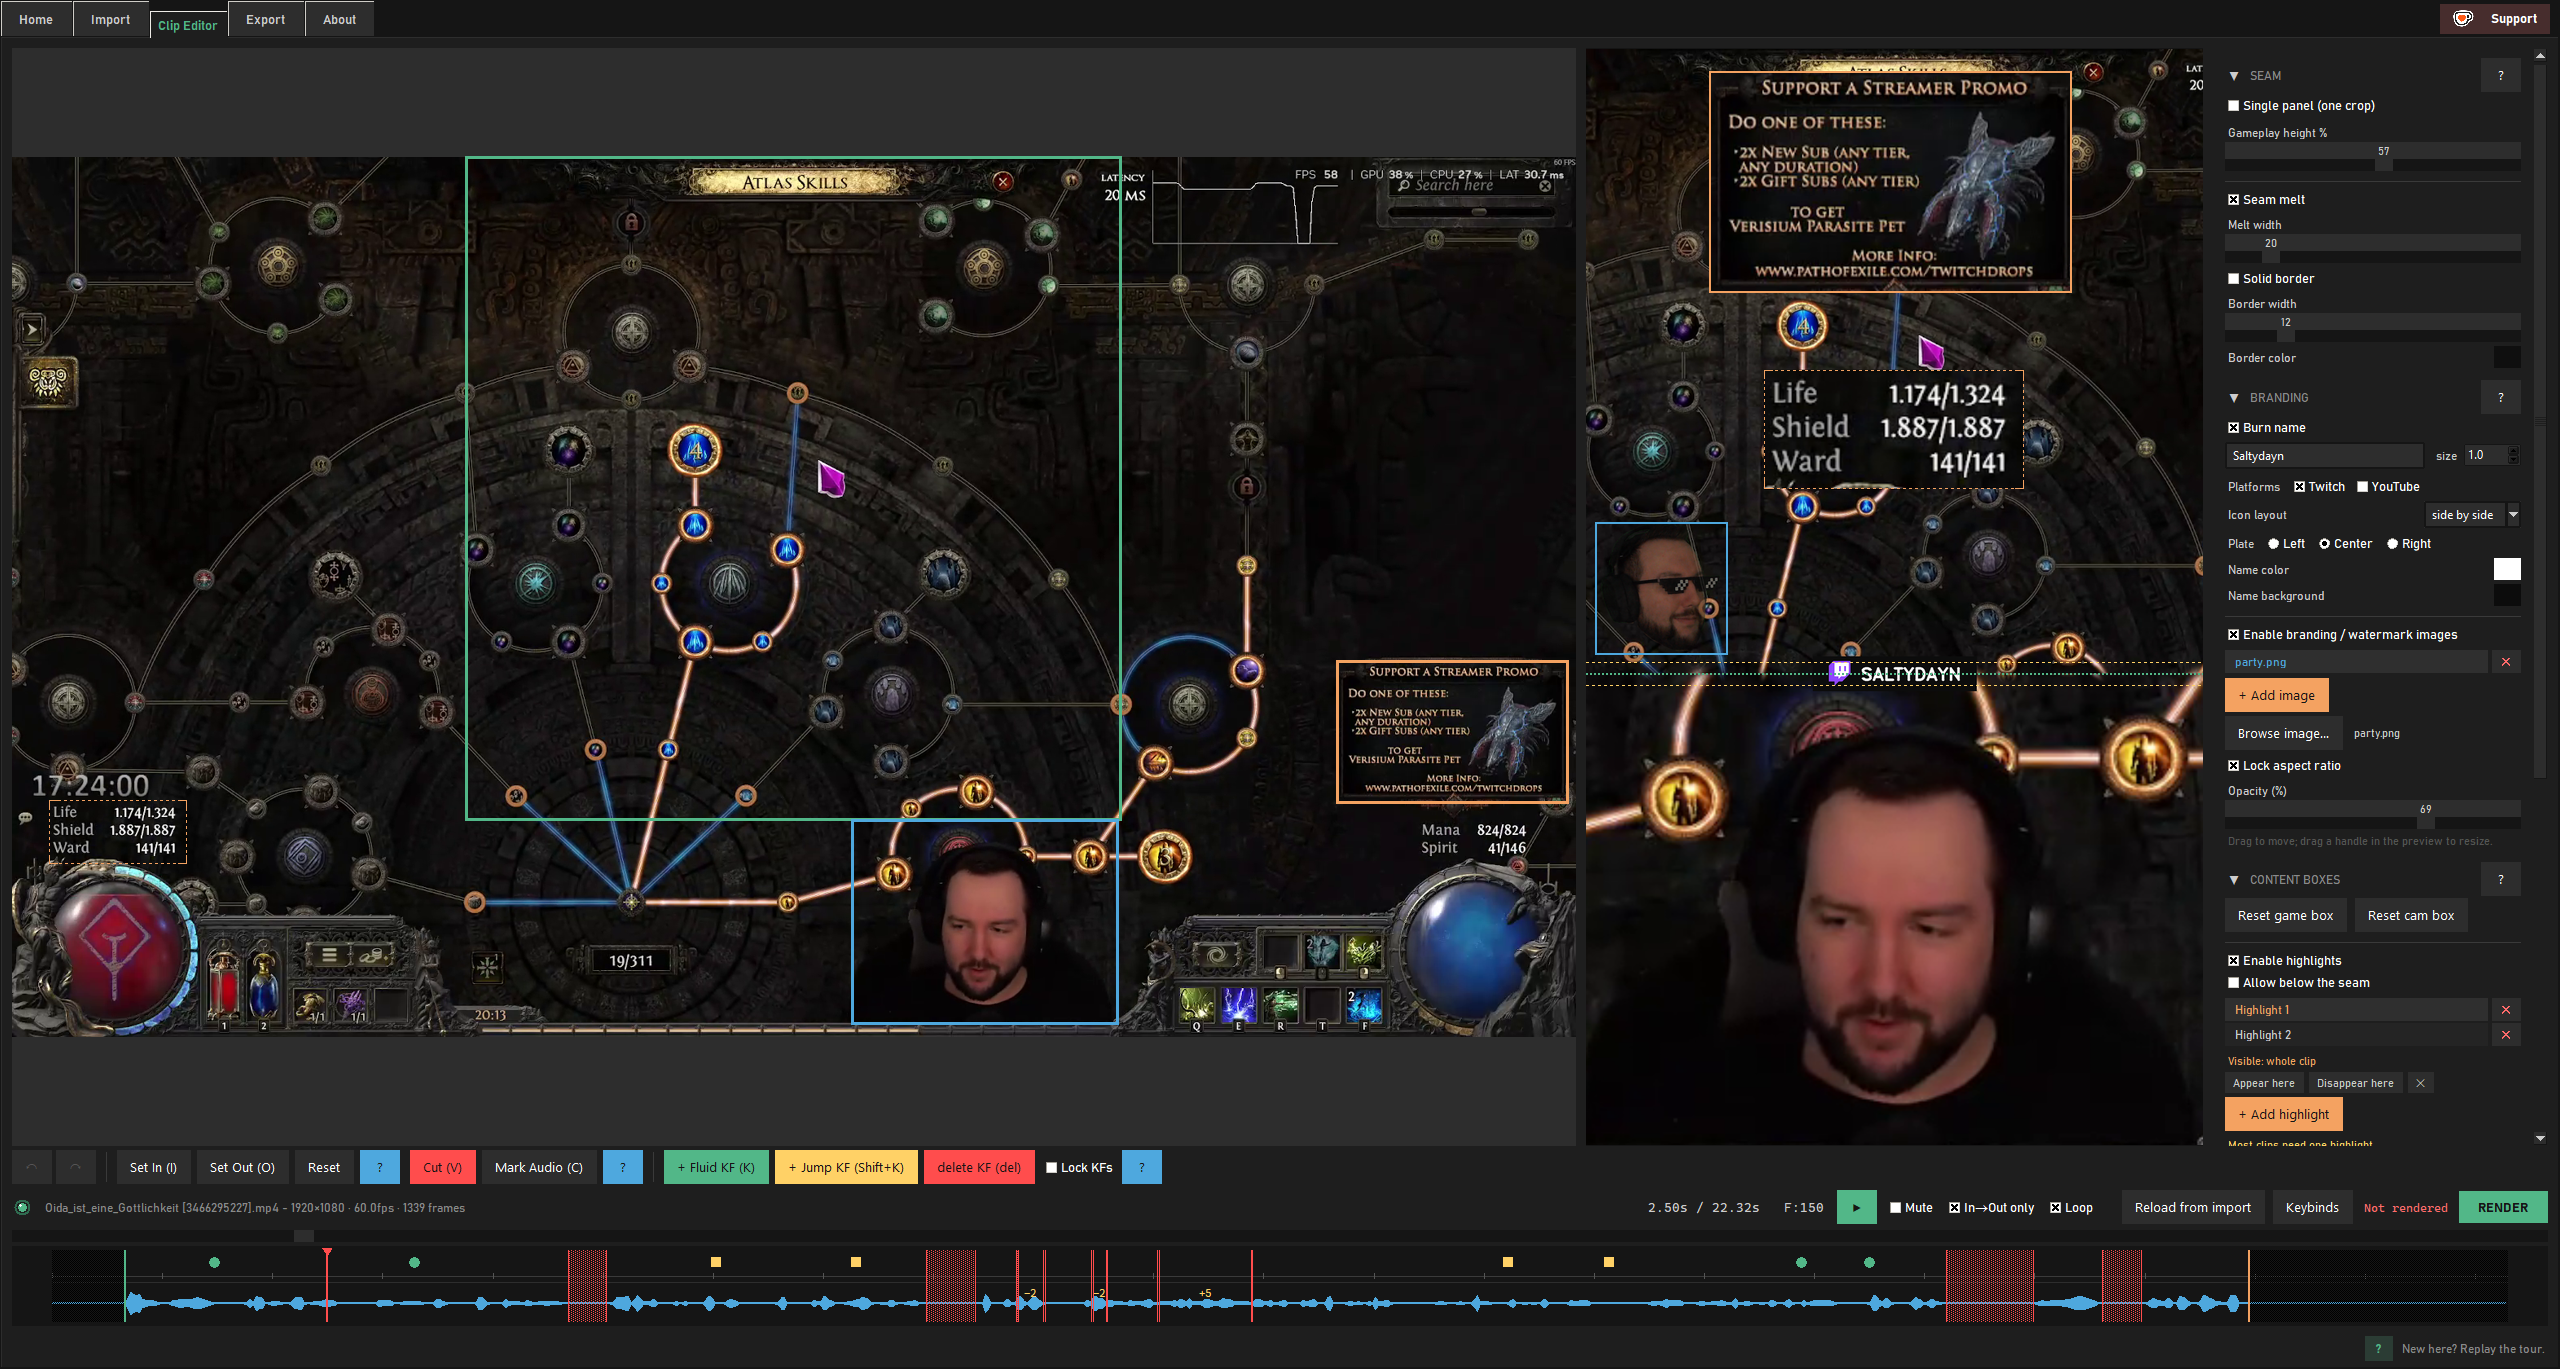Click the green status indicator beside the filename
Image resolution: width=2560 pixels, height=1369 pixels.
click(x=22, y=1208)
